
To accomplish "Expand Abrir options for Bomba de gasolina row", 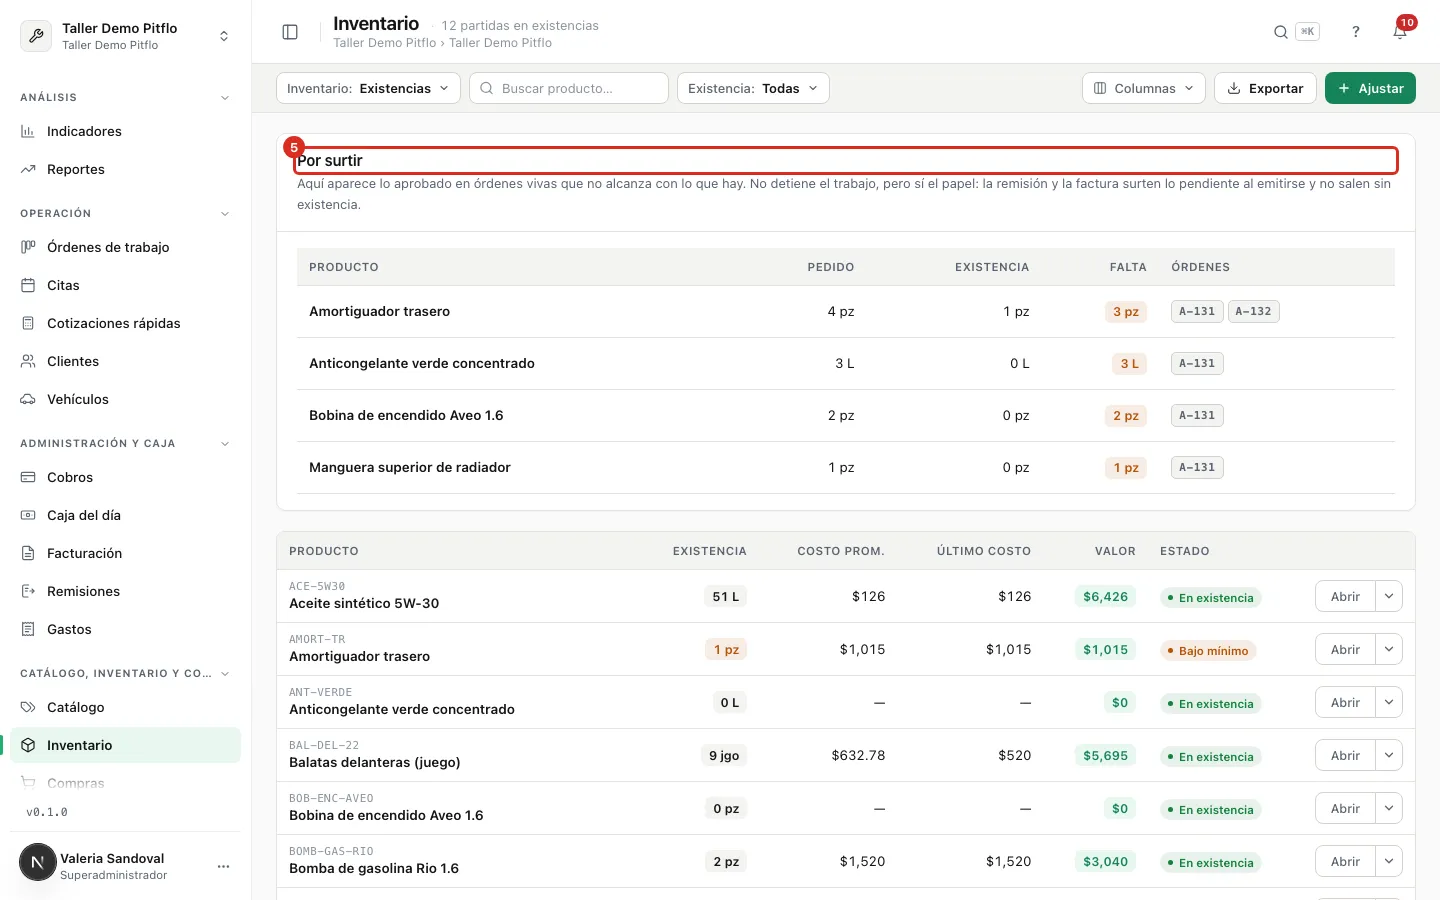I will tap(1389, 861).
